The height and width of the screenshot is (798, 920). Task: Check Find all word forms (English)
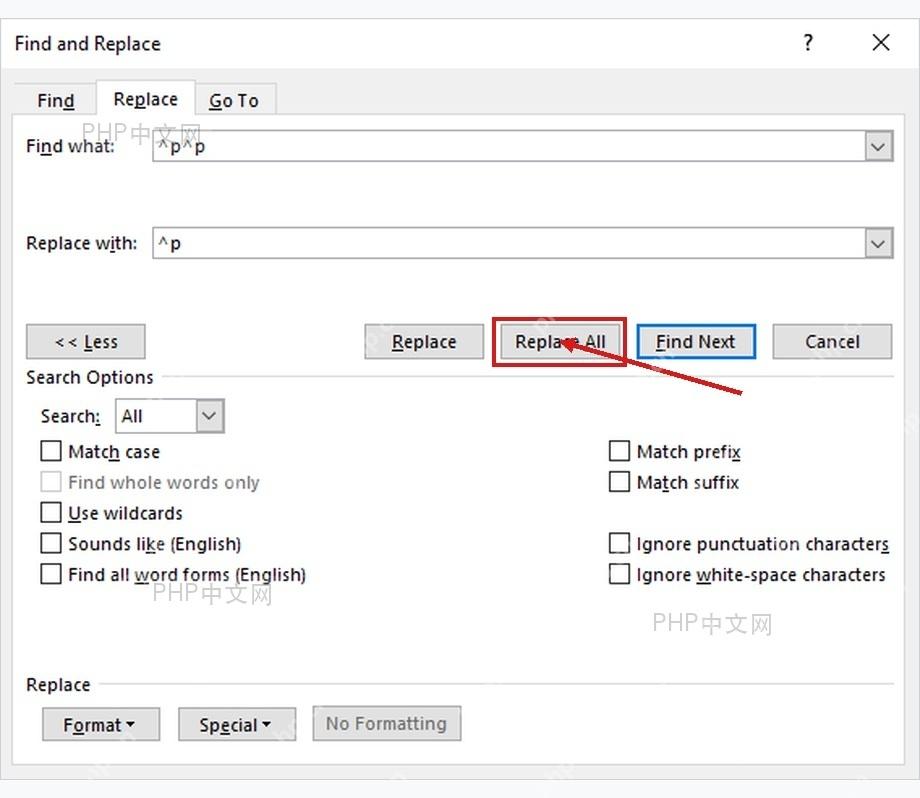51,574
